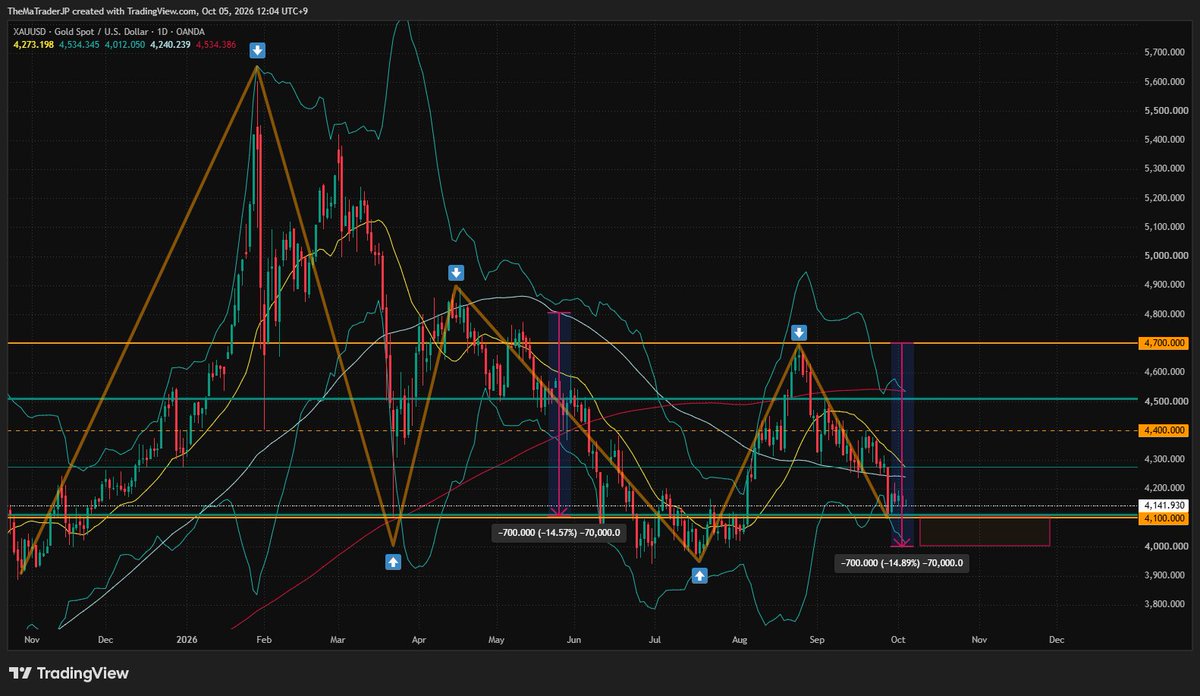Click 4,600.000 on the price axis
The height and width of the screenshot is (696, 1200).
1164,372
